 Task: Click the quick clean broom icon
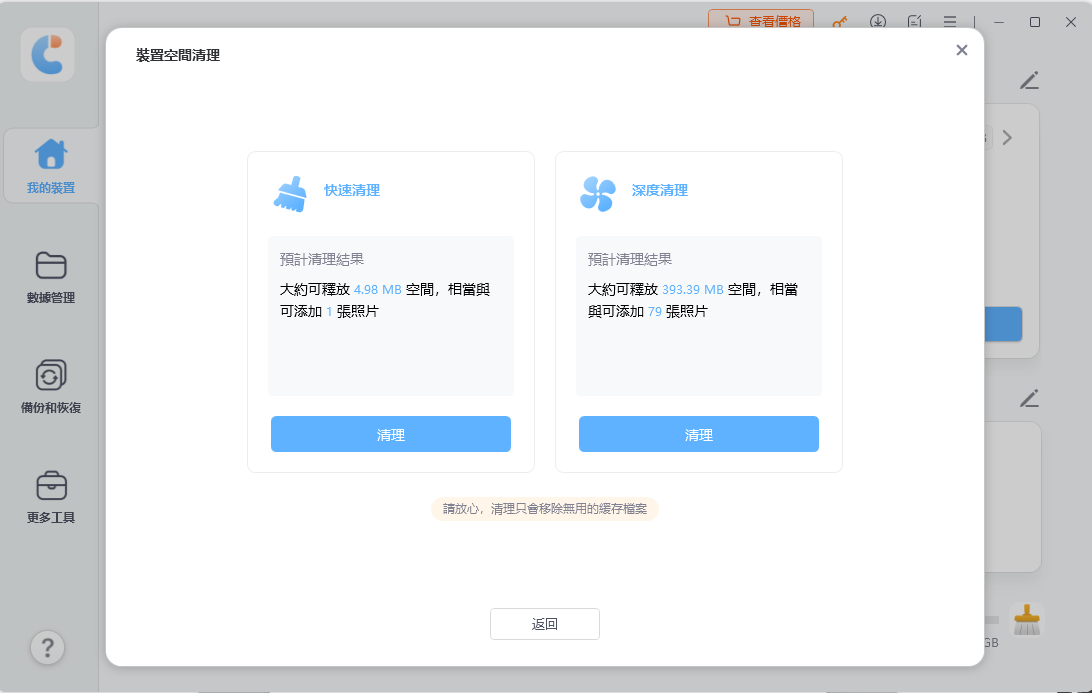point(290,194)
